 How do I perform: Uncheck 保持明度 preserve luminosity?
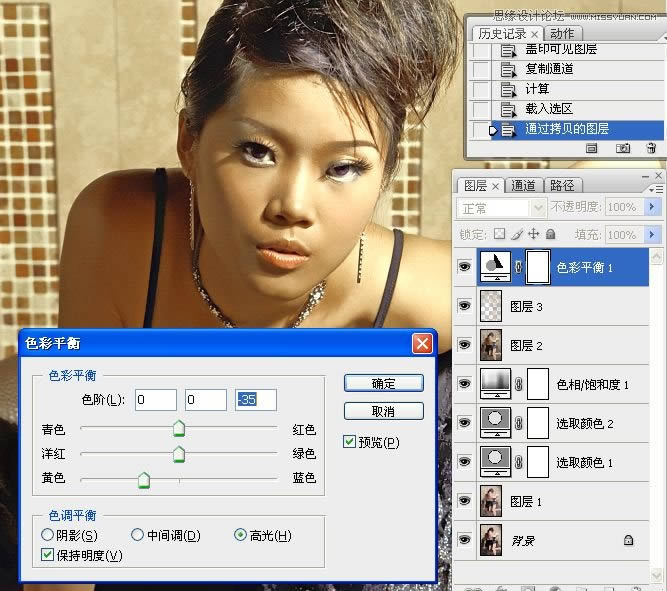point(48,555)
